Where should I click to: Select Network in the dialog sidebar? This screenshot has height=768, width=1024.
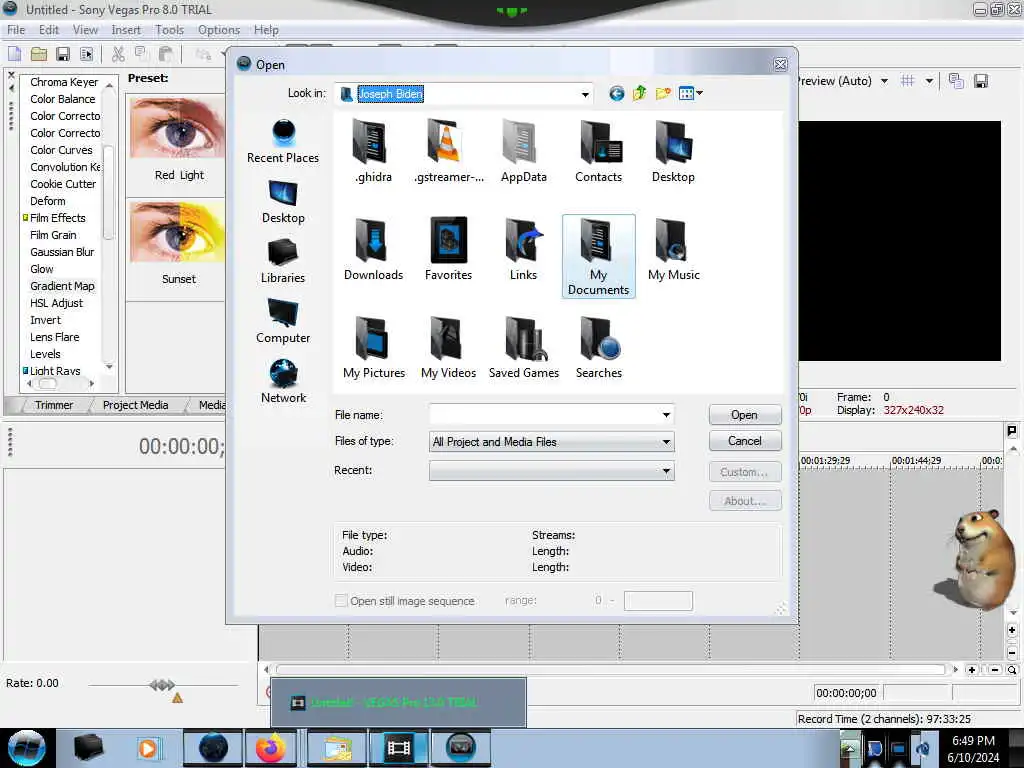pyautogui.click(x=283, y=381)
